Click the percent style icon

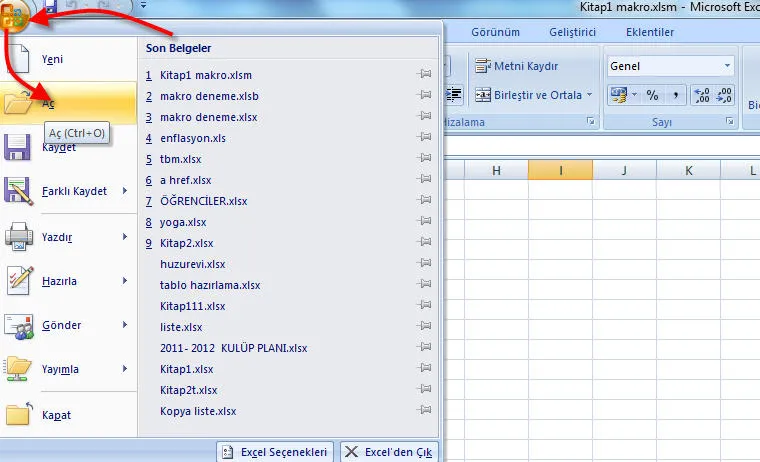[x=652, y=95]
